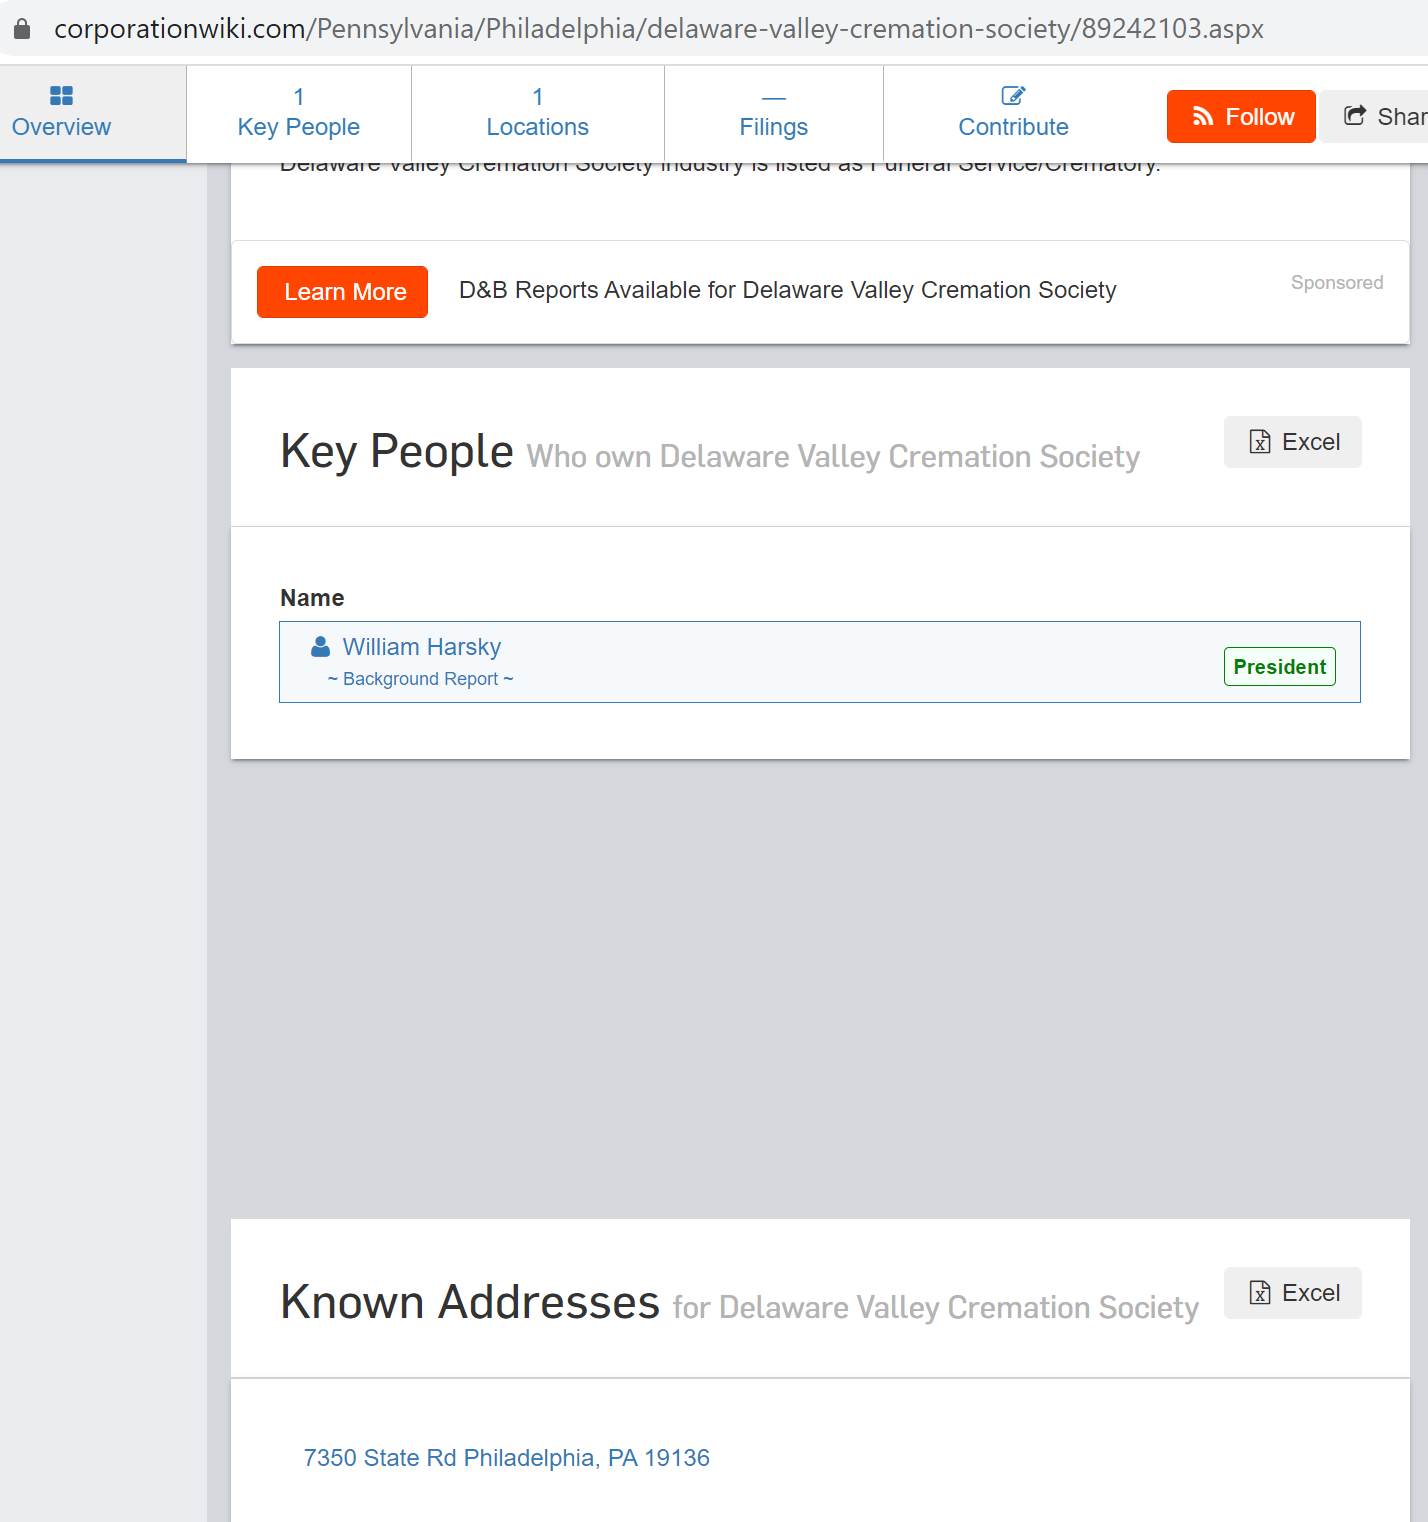This screenshot has width=1428, height=1522.
Task: Click the corporationwiki.com URL in the address bar
Action: pyautogui.click(x=659, y=29)
